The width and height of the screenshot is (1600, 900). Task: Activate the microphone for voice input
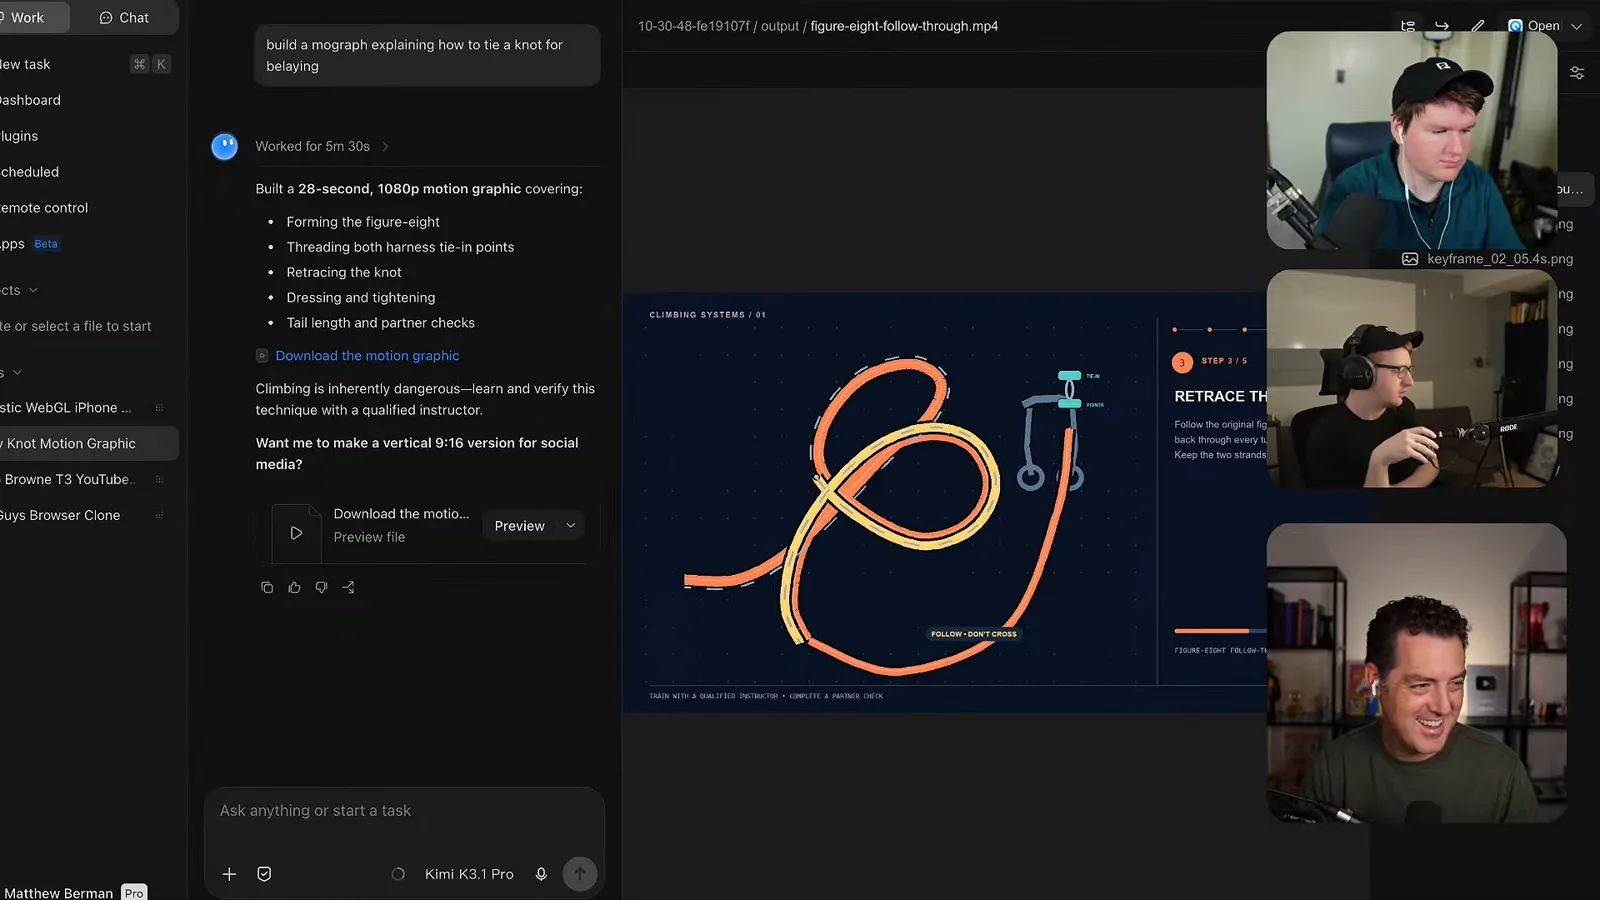coord(541,874)
